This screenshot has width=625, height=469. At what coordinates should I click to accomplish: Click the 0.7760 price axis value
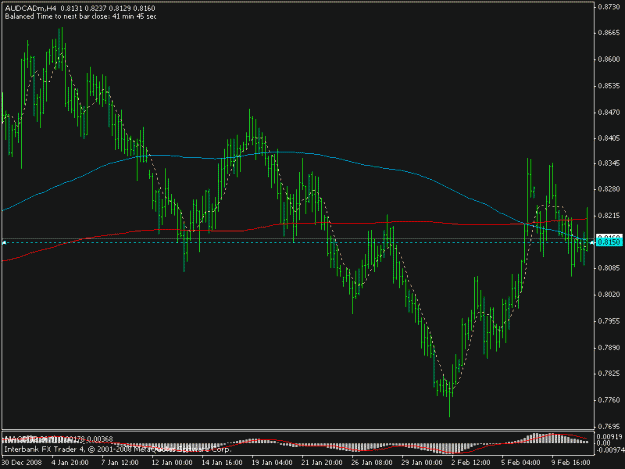609,400
